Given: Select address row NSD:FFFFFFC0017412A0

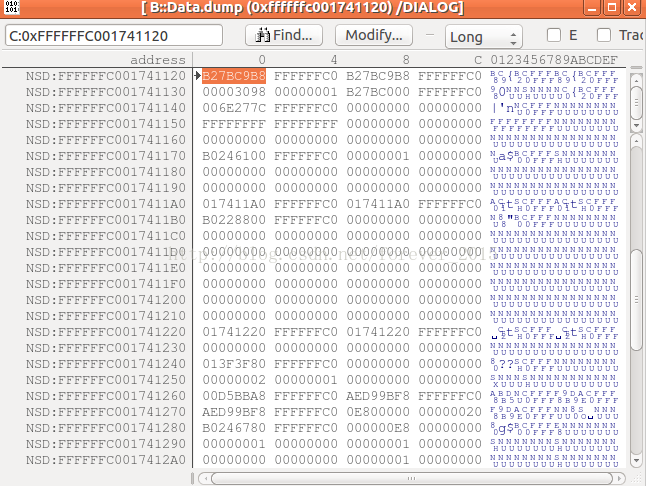Looking at the screenshot, I should 106,460.
